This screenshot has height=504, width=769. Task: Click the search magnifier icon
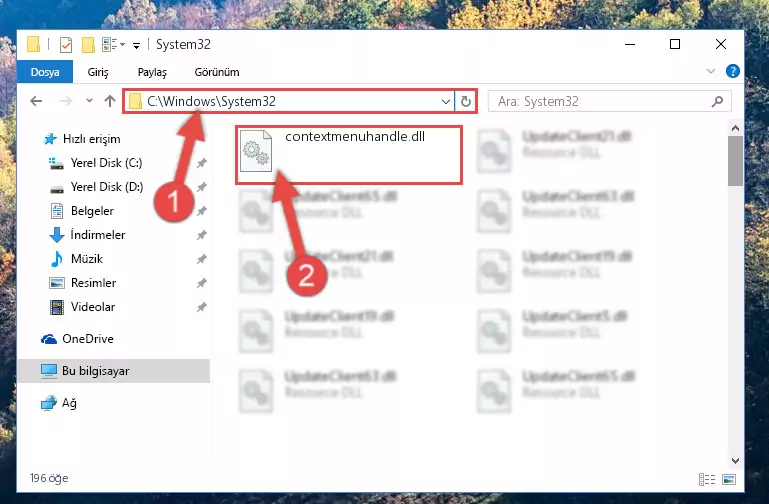717,101
